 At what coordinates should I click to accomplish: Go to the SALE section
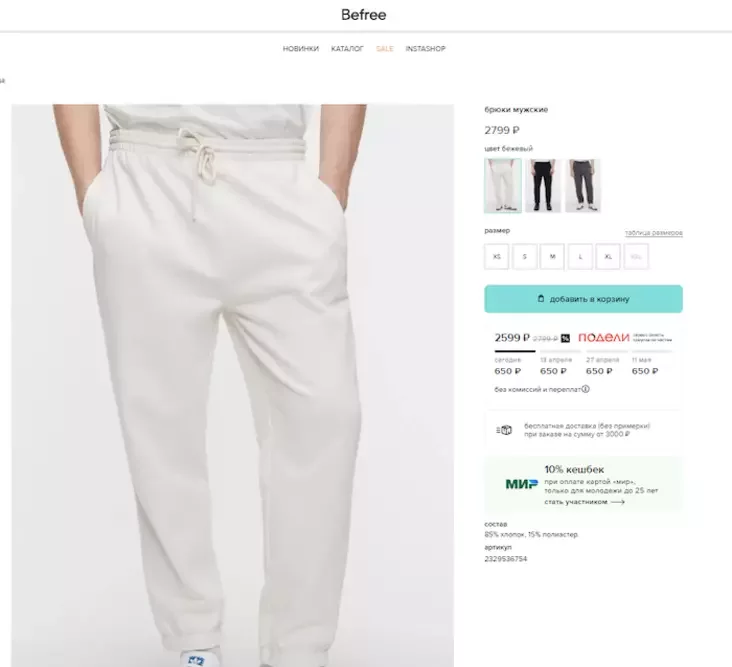[x=385, y=49]
